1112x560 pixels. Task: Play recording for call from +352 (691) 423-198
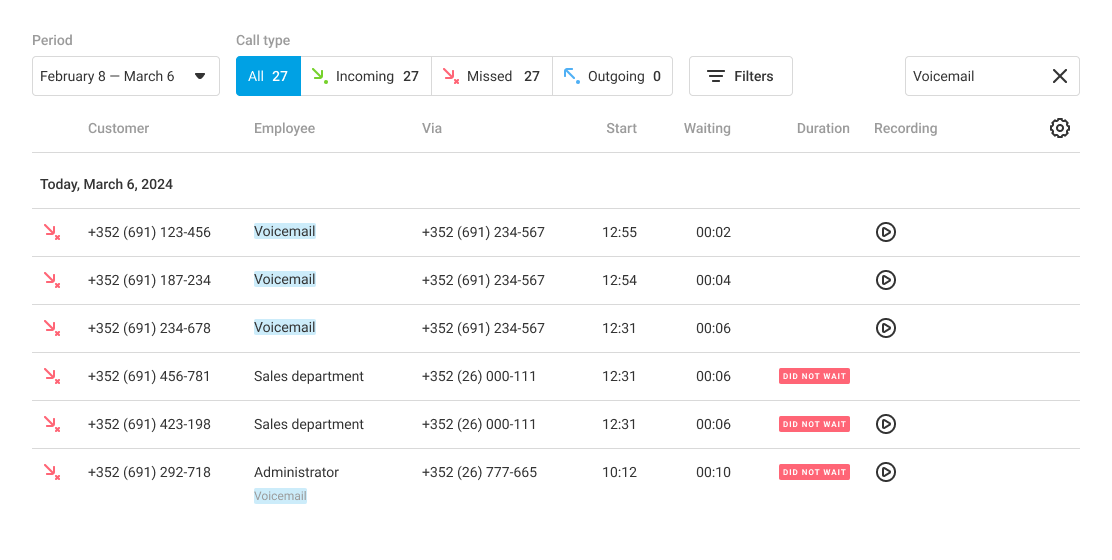point(885,424)
